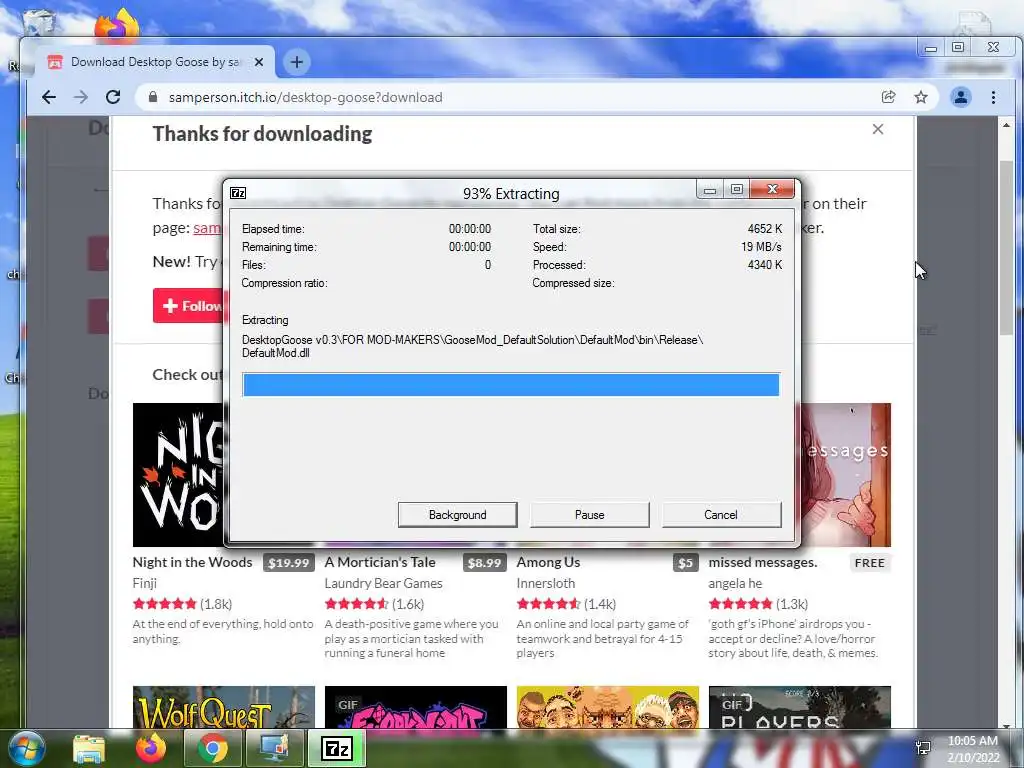This screenshot has width=1024, height=768.
Task: Open the Night in the Woods title link
Action: [x=192, y=562]
